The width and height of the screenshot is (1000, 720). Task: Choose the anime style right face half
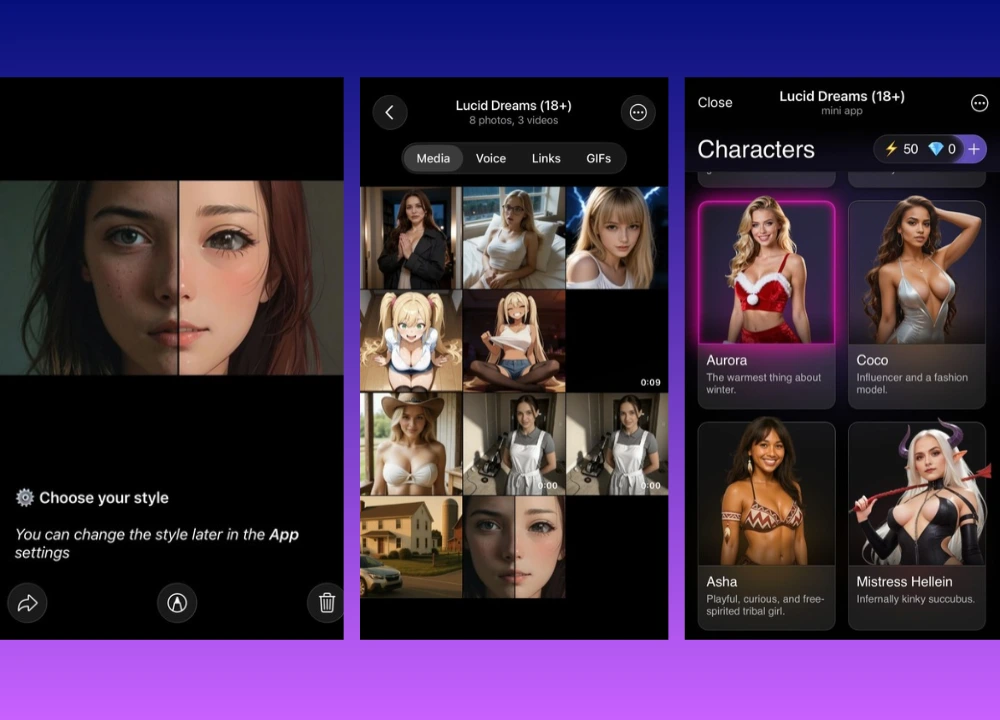261,277
